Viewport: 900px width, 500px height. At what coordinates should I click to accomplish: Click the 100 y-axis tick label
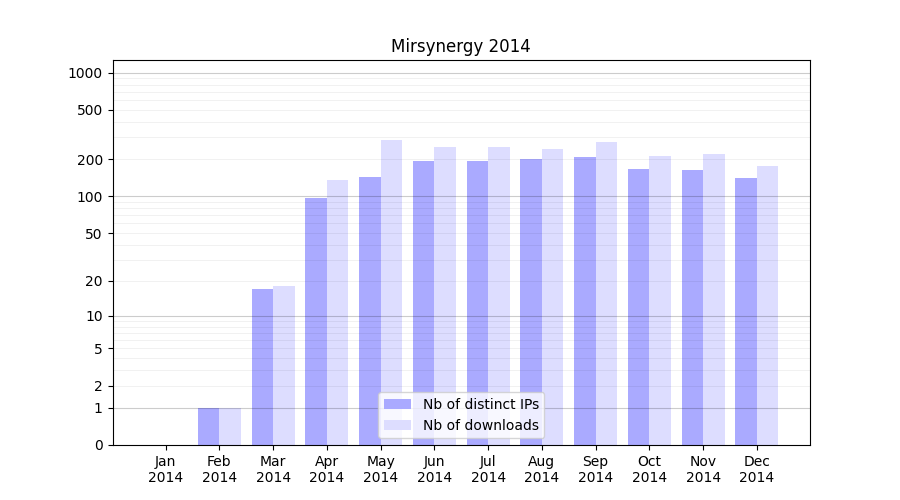point(89,197)
